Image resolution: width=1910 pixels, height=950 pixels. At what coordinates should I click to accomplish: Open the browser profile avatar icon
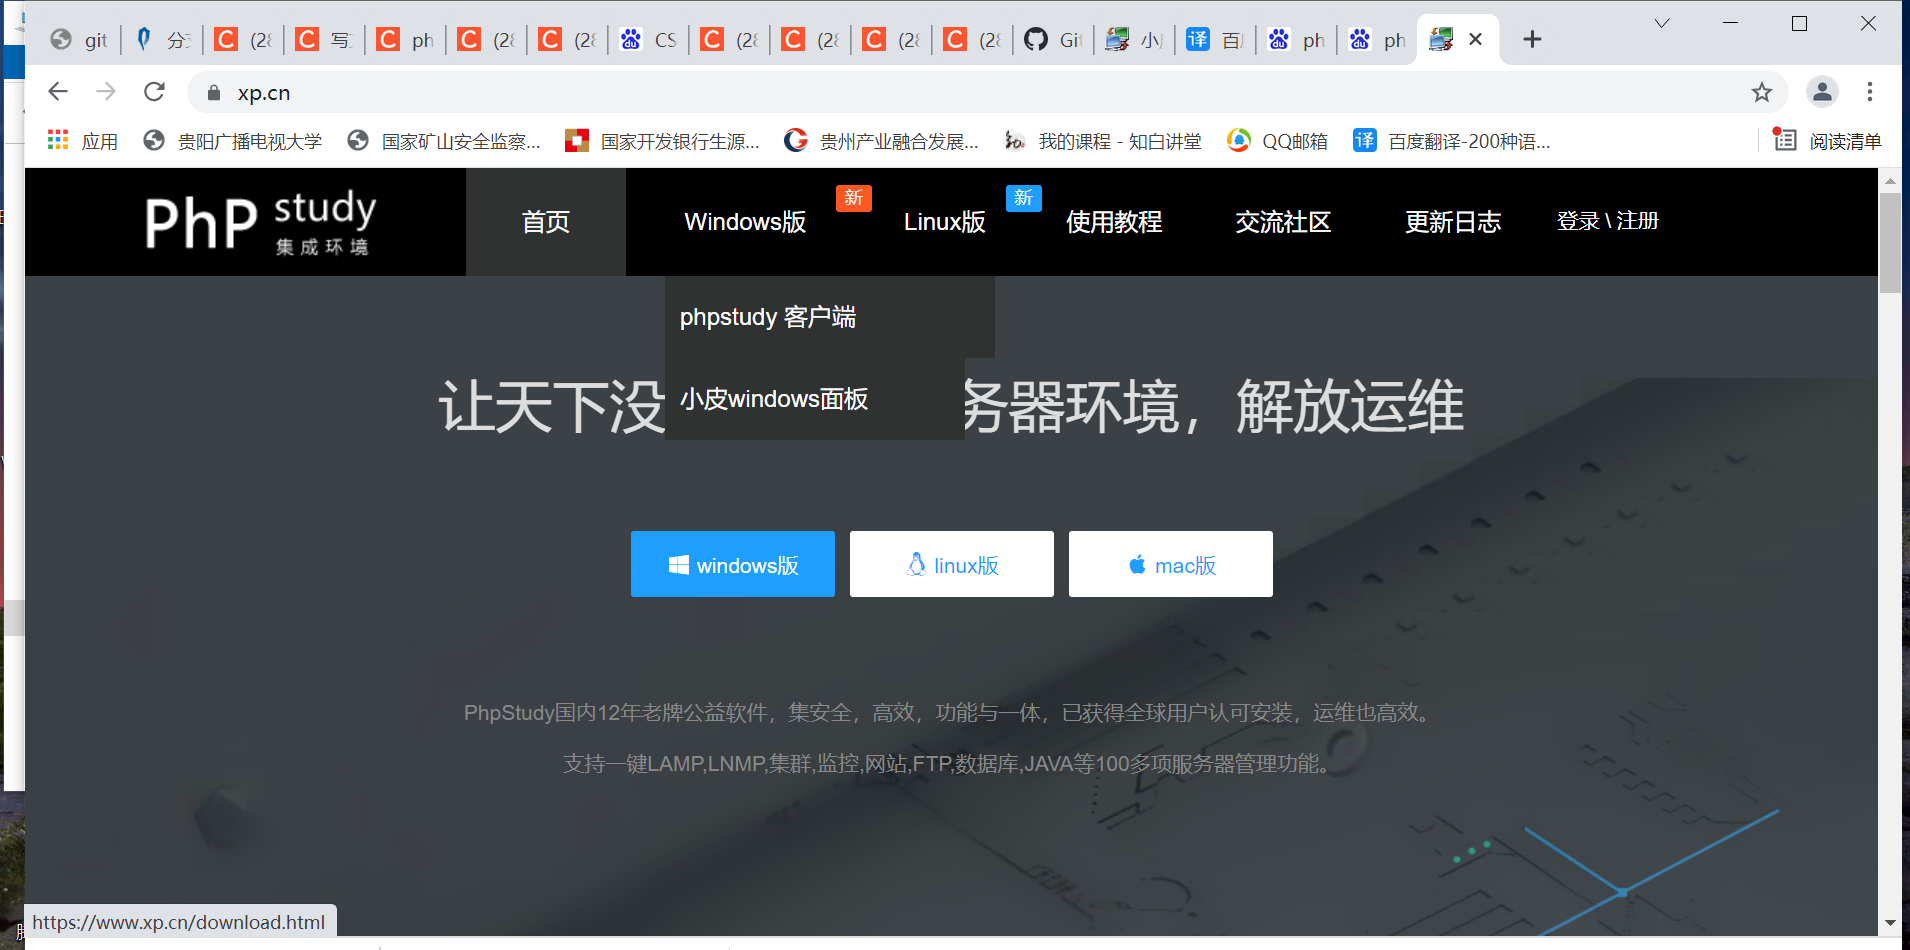tap(1821, 91)
